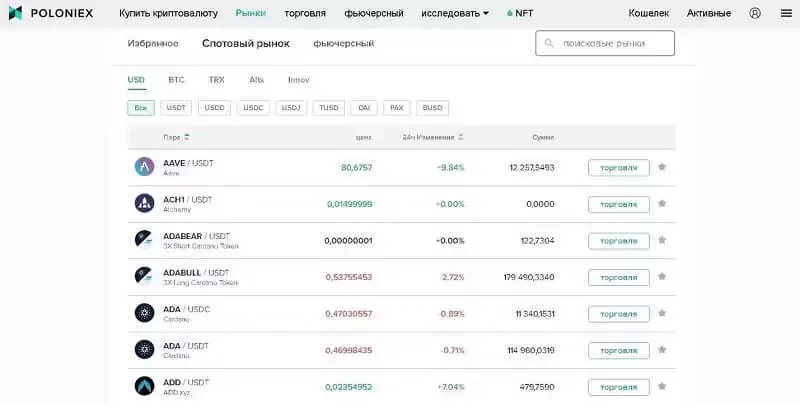This screenshot has width=800, height=404.
Task: Open Купить криптовалюту in navigation
Action: click(168, 13)
